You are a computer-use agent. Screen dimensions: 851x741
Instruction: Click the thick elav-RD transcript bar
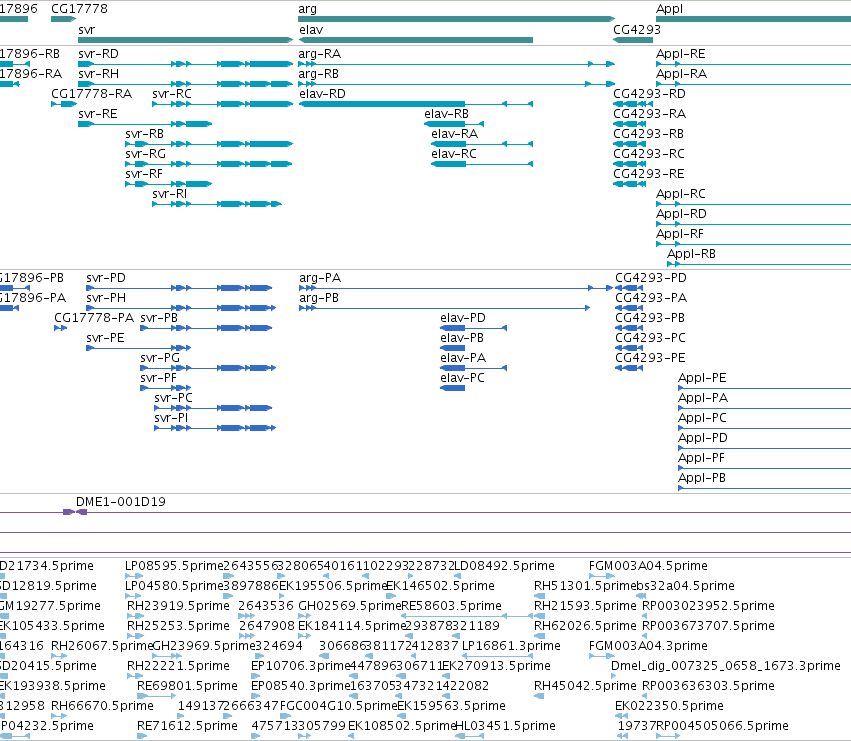(x=383, y=104)
